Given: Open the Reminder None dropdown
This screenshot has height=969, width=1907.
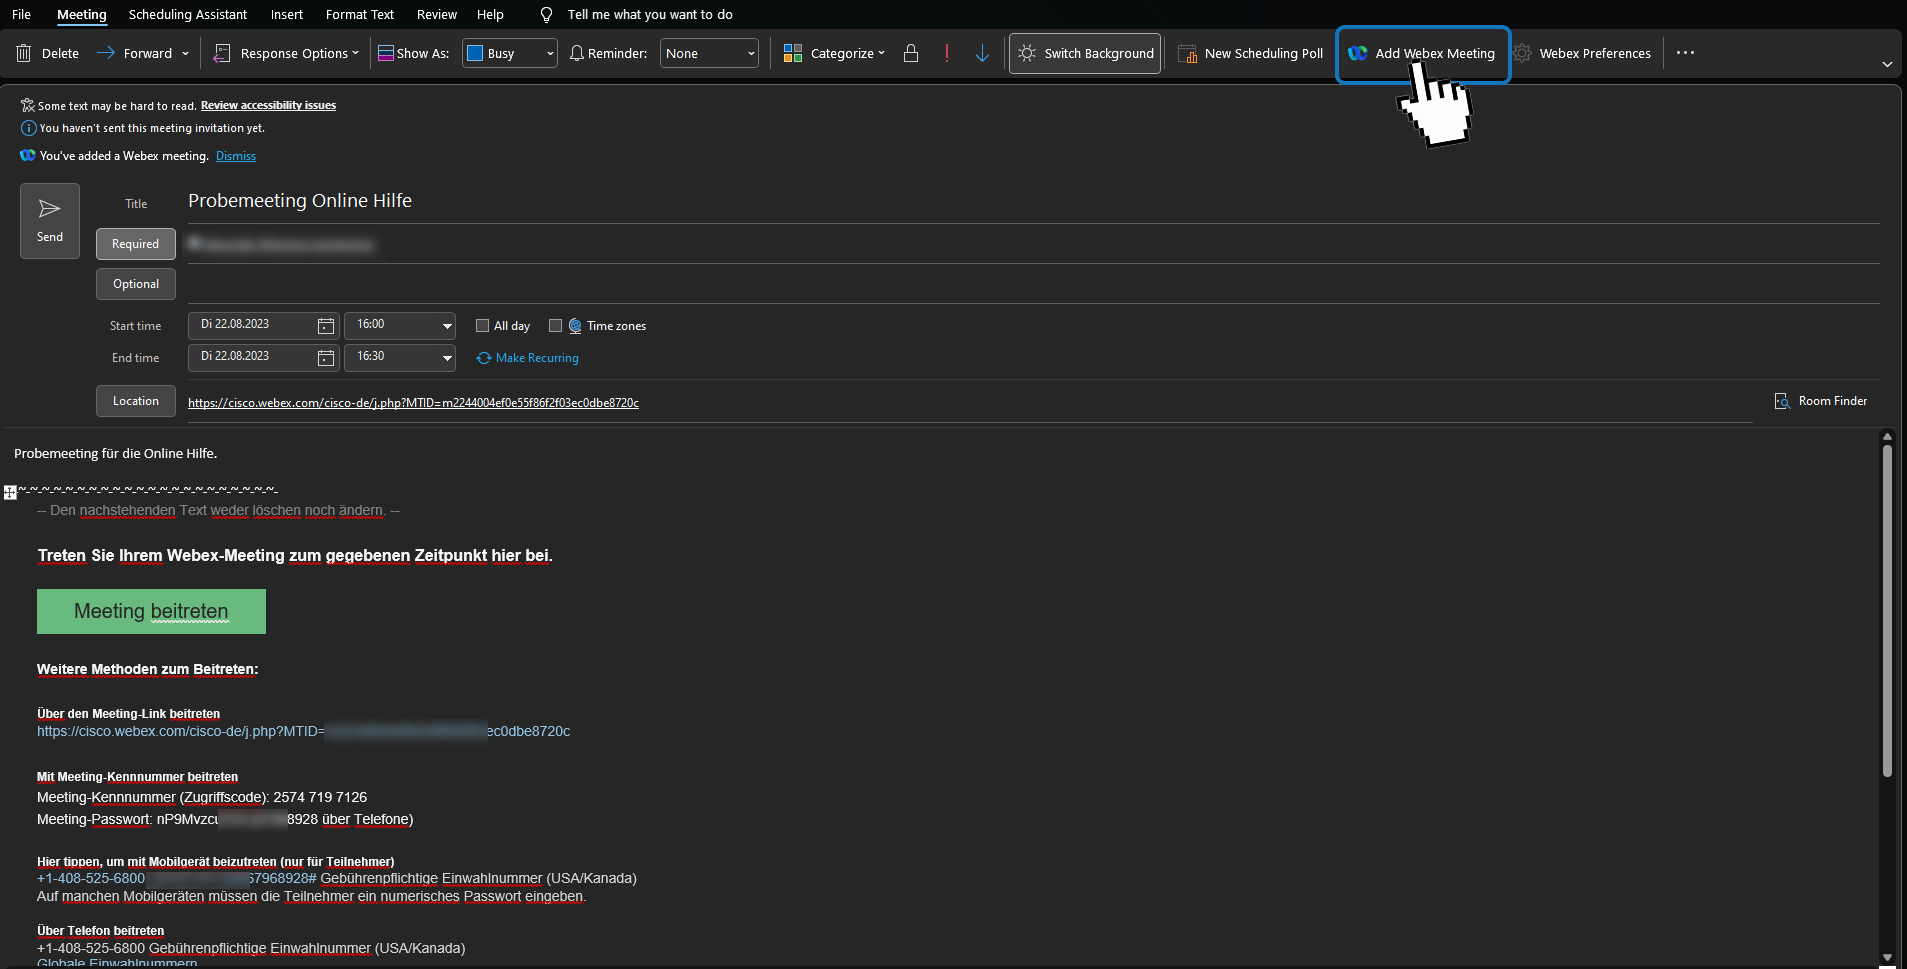Looking at the screenshot, I should [709, 54].
